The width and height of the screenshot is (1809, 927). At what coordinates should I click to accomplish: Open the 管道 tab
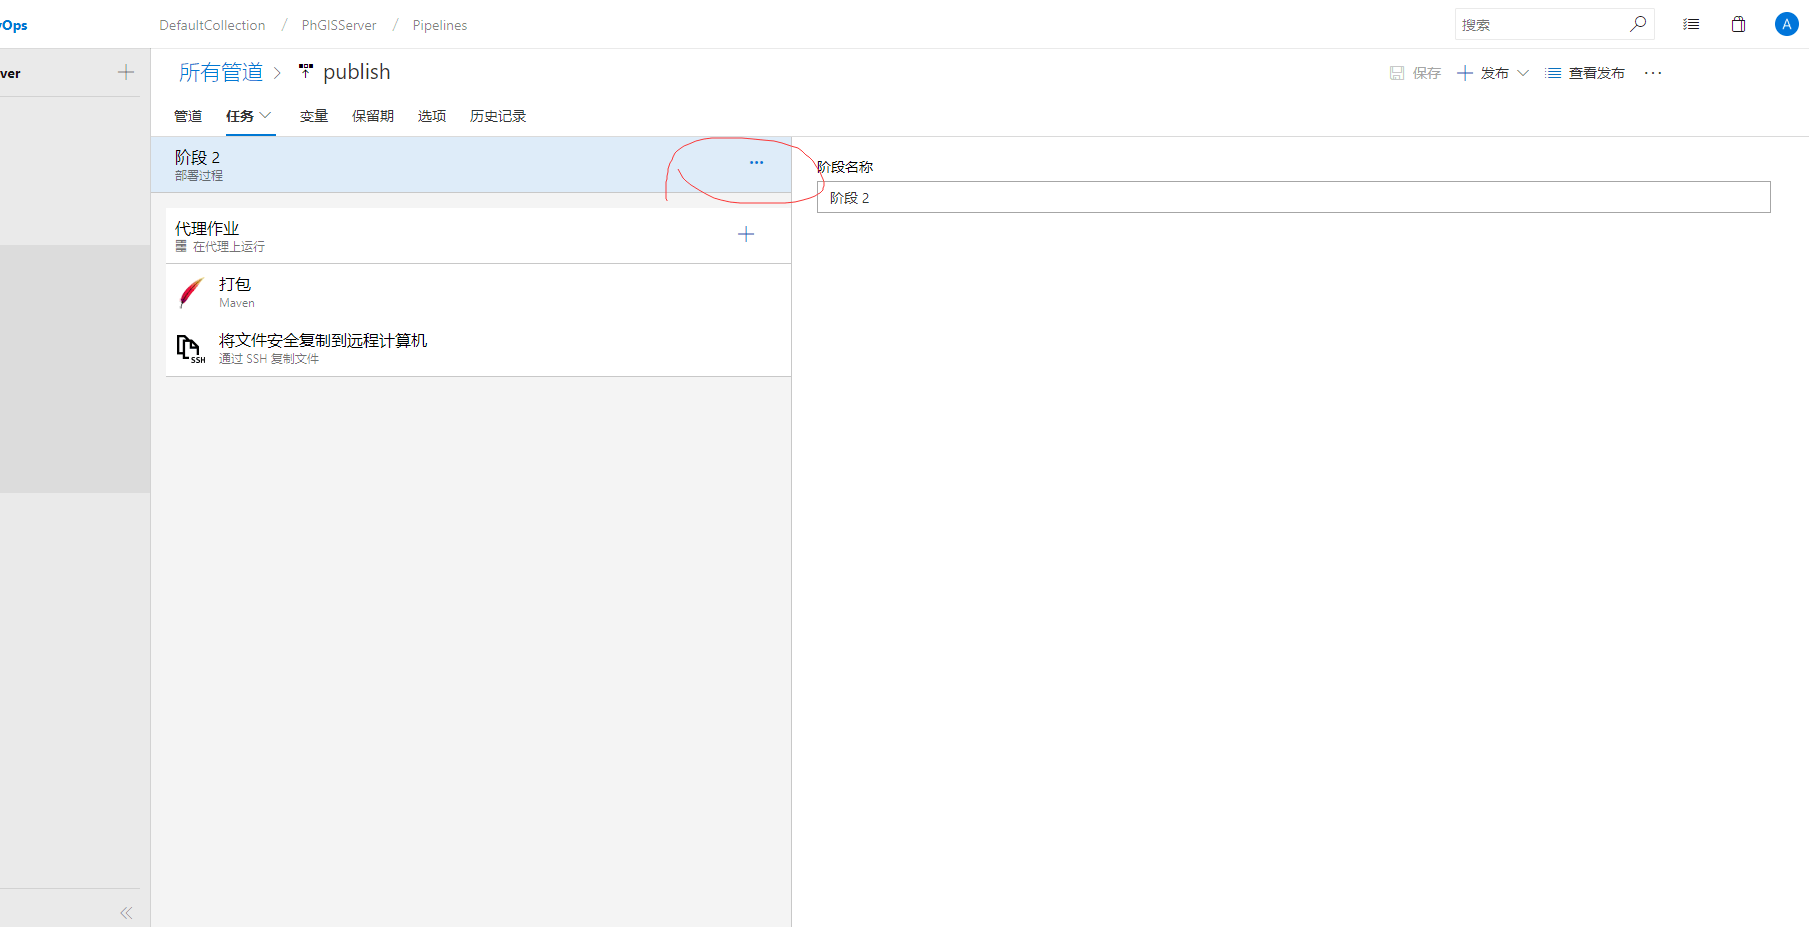point(188,116)
